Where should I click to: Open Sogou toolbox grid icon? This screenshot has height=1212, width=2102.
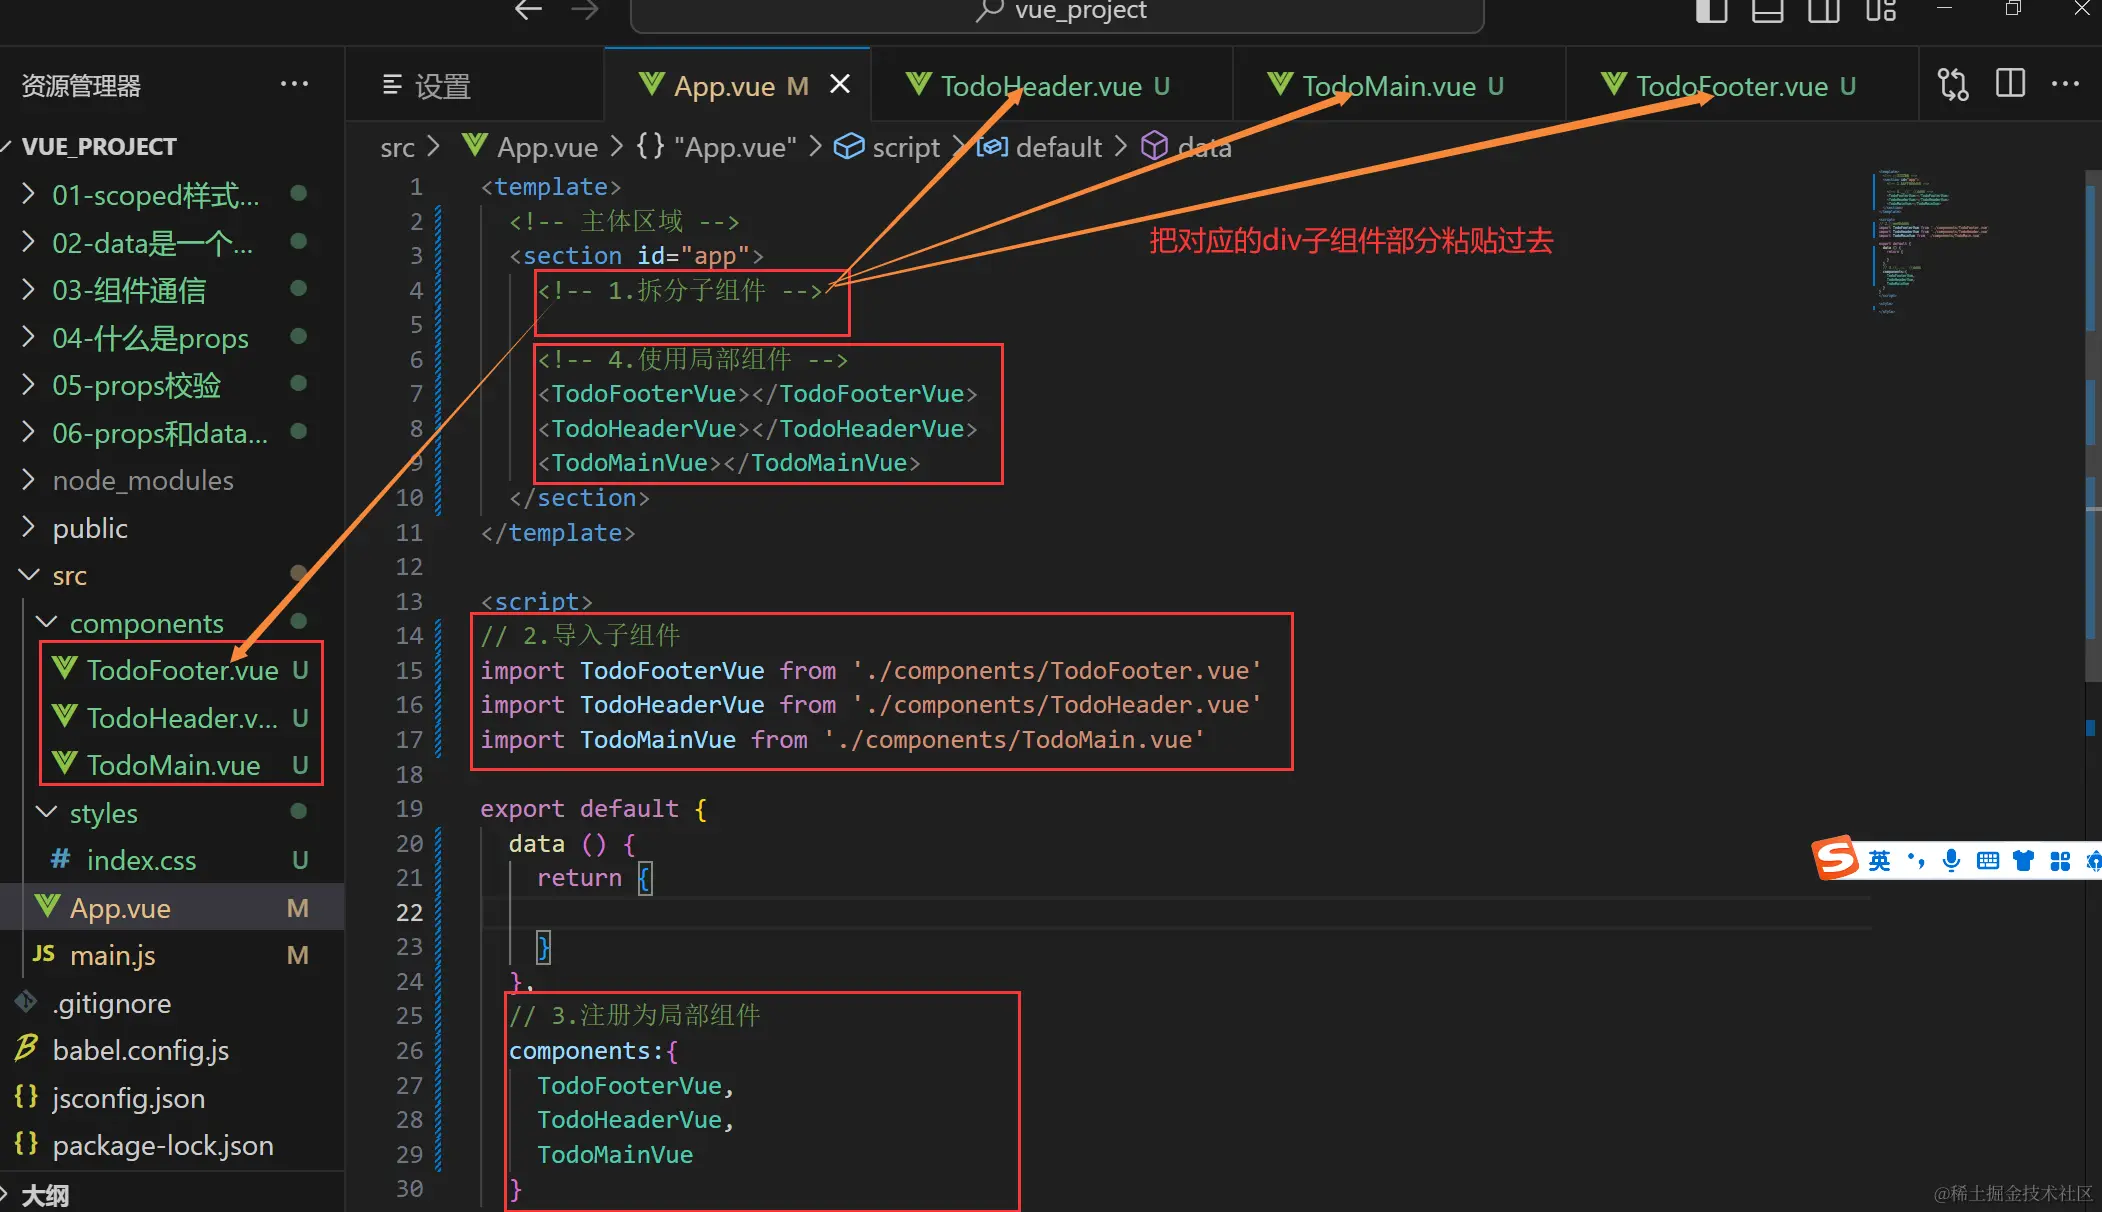2060,860
